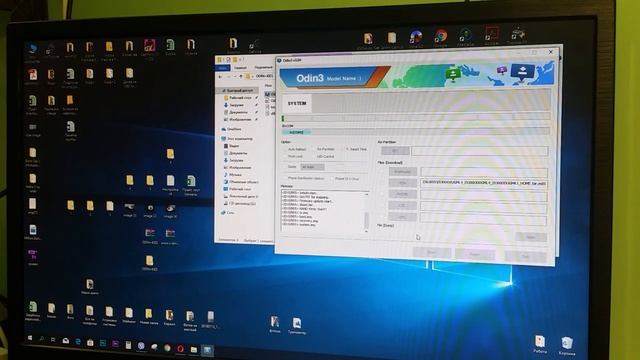640x360 pixels.
Task: Select OneDrive in Explorer sidebar
Action: (x=232, y=129)
